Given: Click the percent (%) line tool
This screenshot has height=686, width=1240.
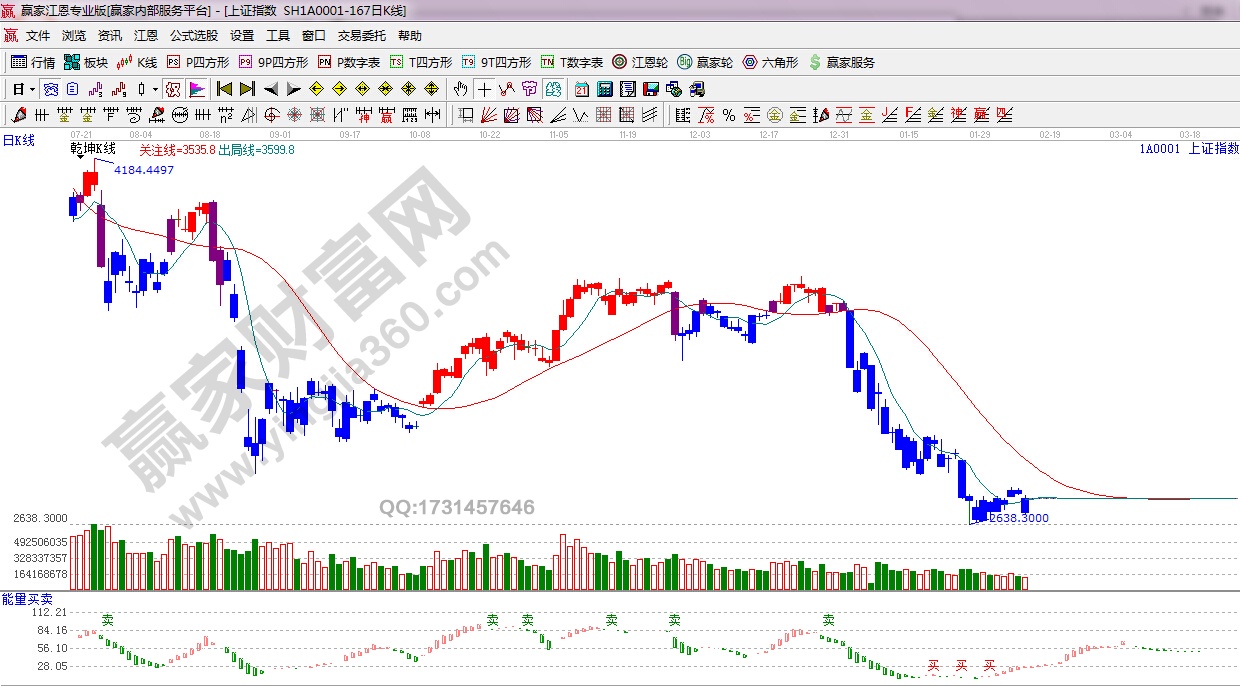Looking at the screenshot, I should [729, 115].
